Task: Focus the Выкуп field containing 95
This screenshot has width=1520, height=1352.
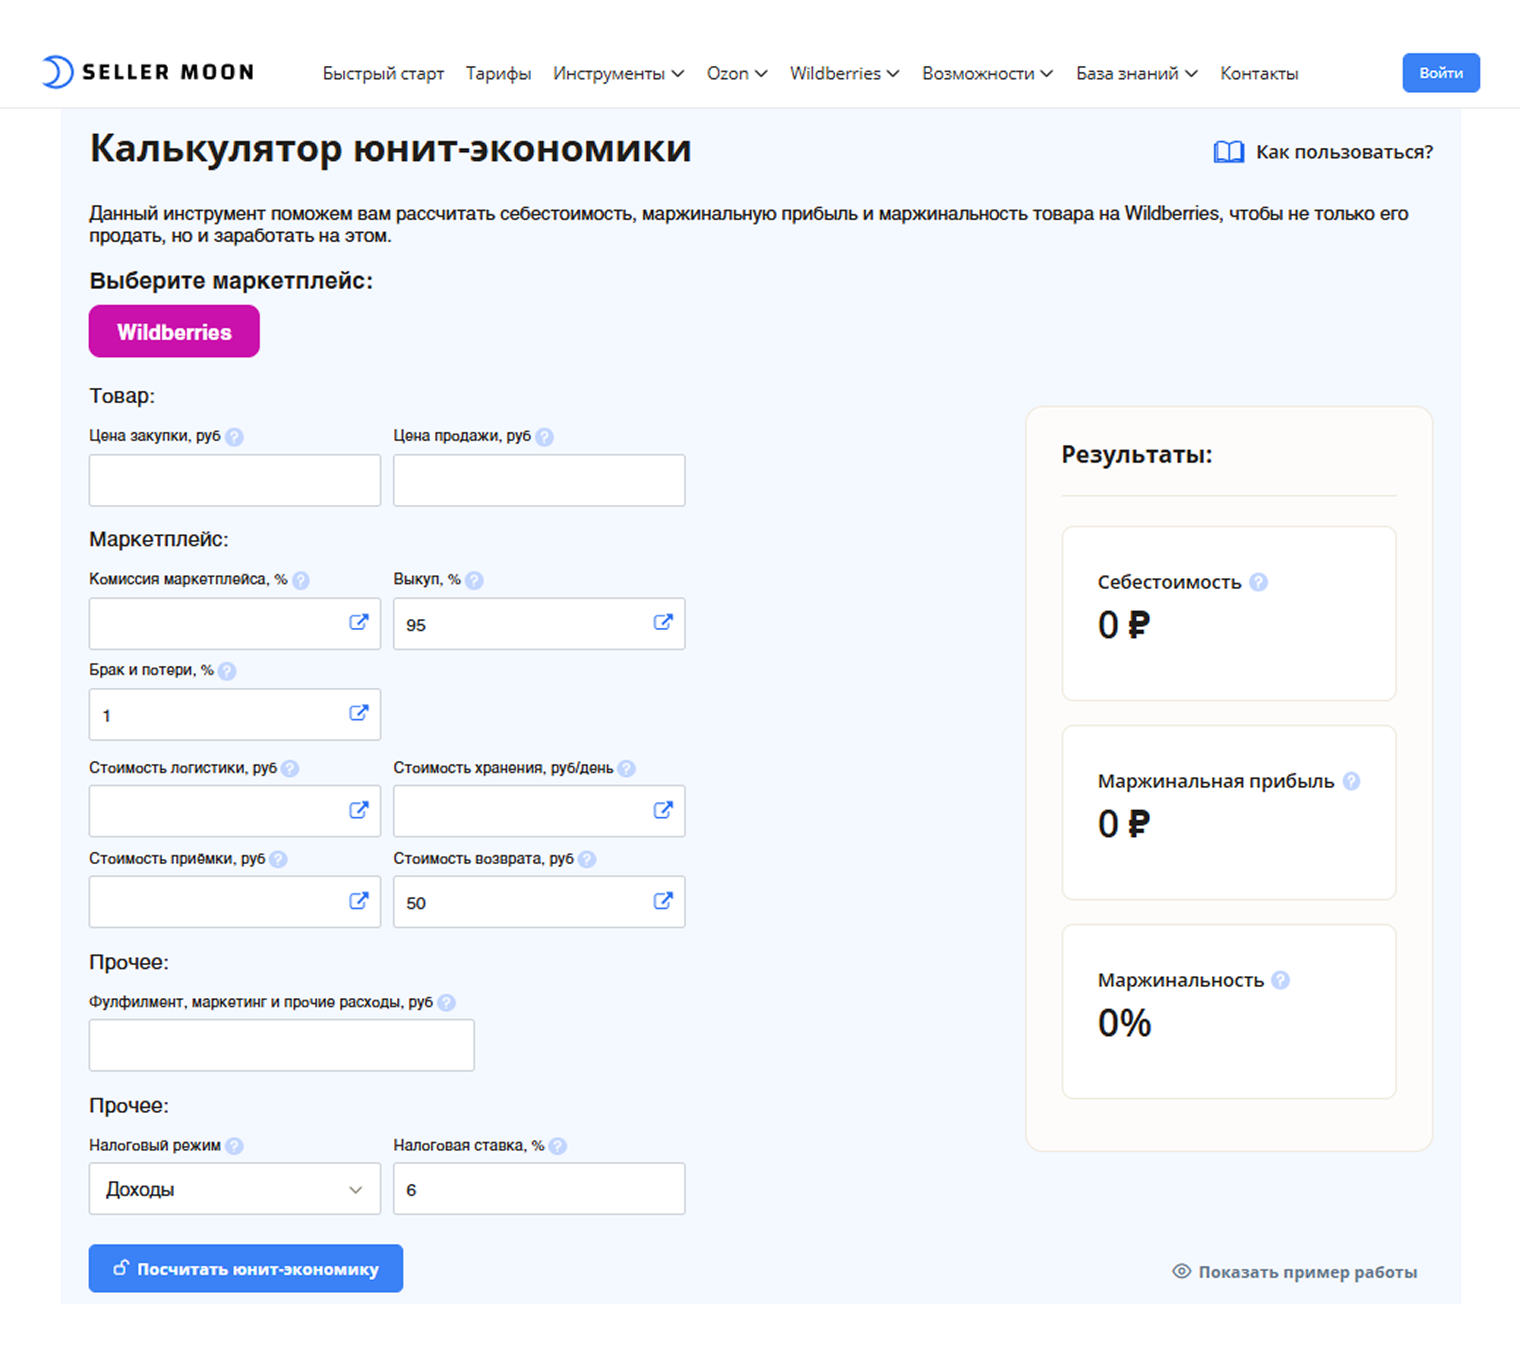Action: click(x=539, y=624)
